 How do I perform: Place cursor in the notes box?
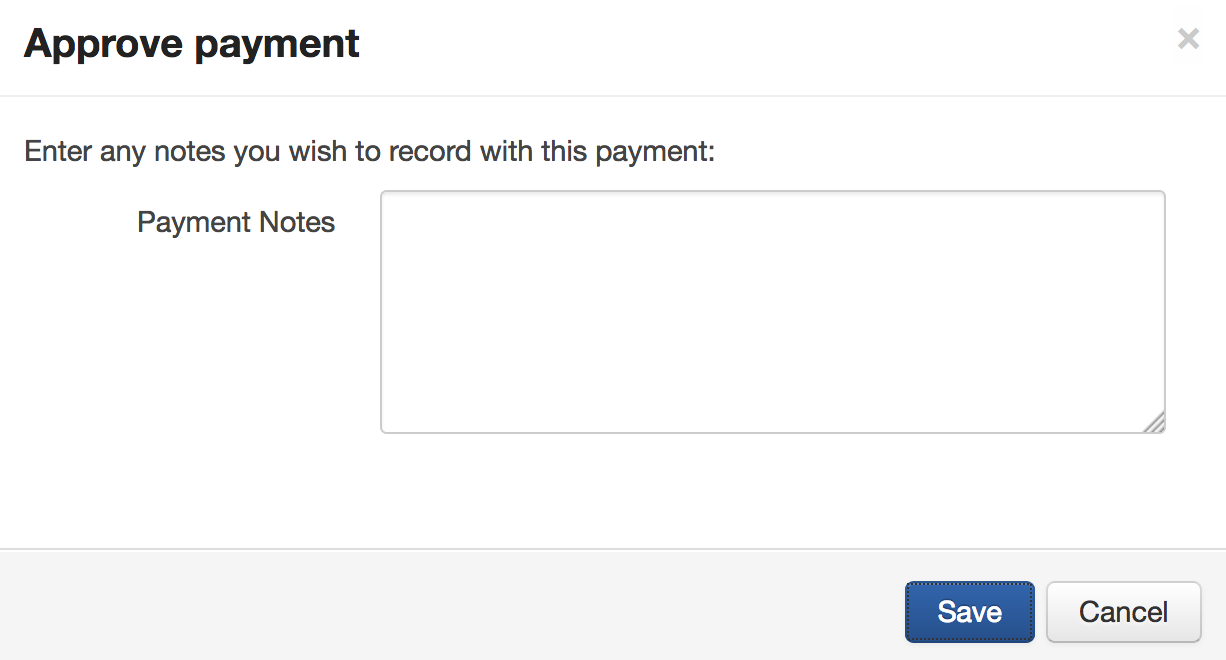(772, 312)
